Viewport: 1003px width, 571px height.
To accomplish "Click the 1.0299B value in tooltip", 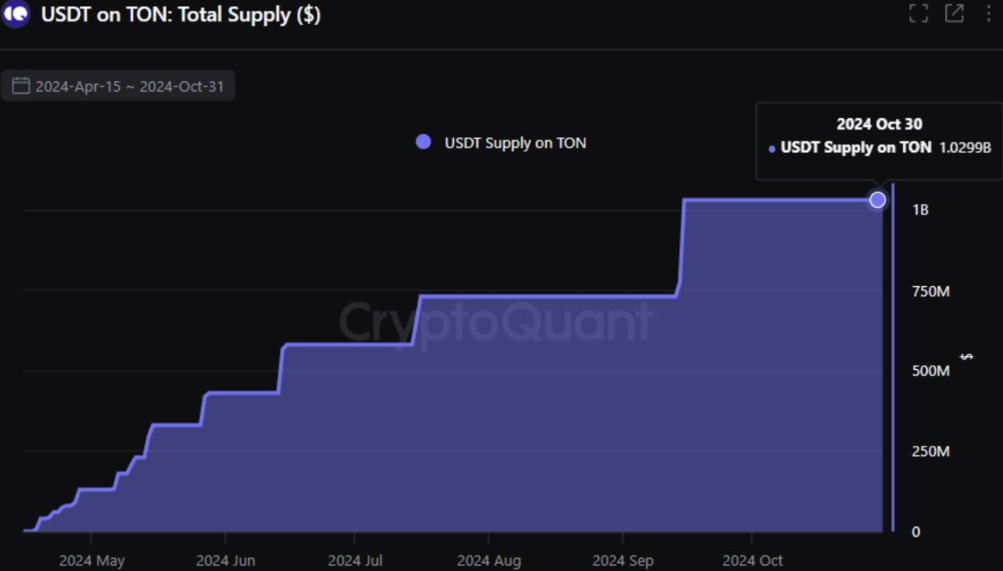I will (965, 148).
